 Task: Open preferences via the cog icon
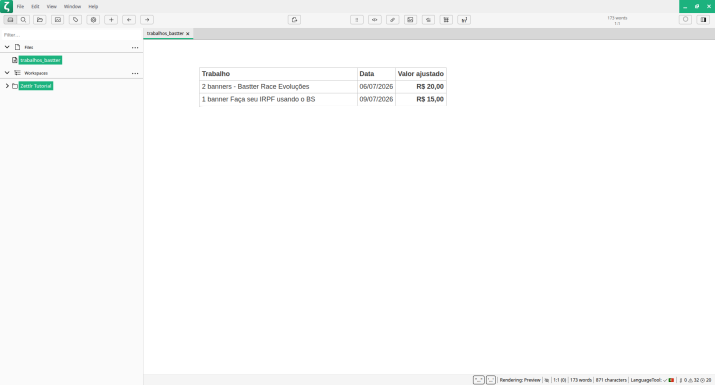(x=93, y=20)
